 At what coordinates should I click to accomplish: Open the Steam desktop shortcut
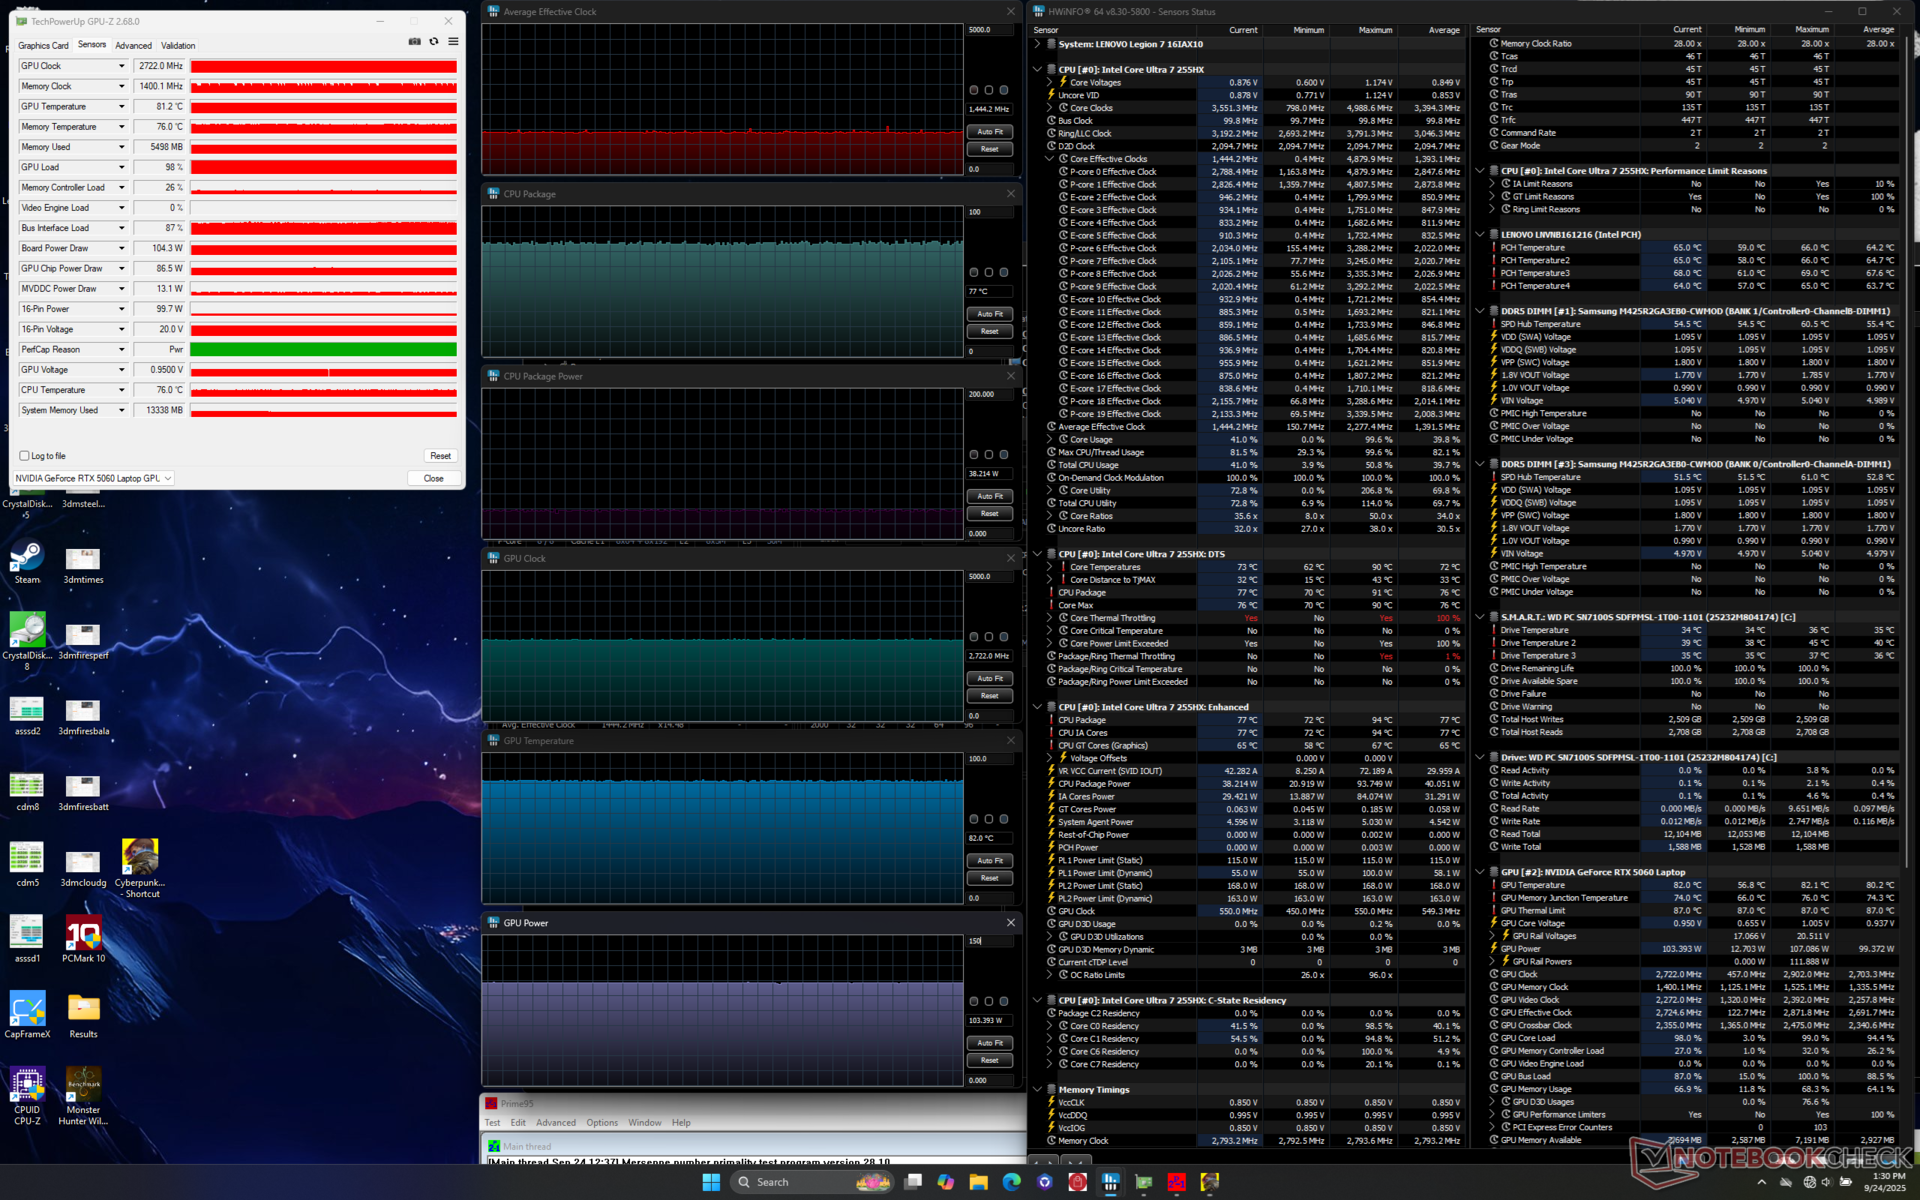coord(27,558)
